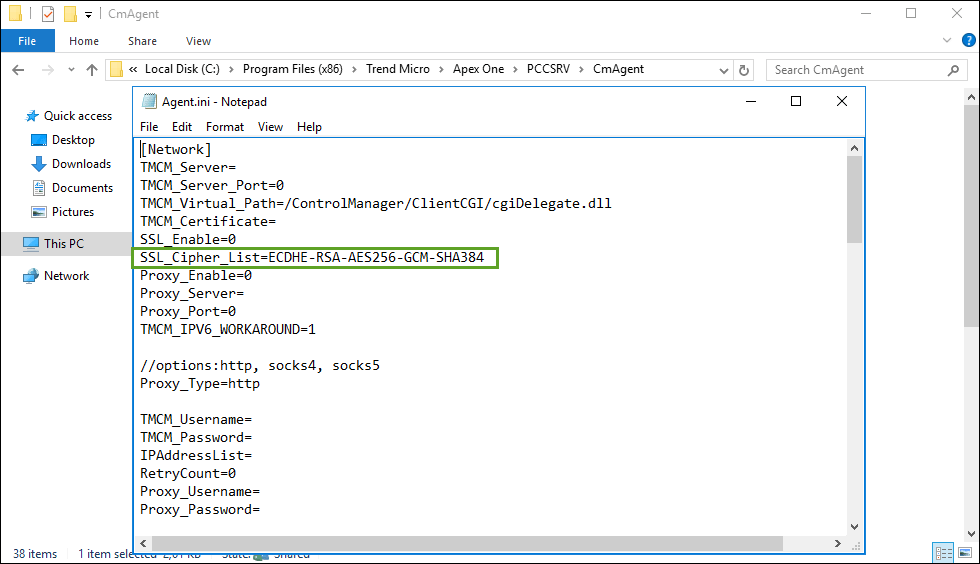Screen dimensions: 980x564
Task: Click the blue File tab in Explorer
Action: [x=27, y=41]
